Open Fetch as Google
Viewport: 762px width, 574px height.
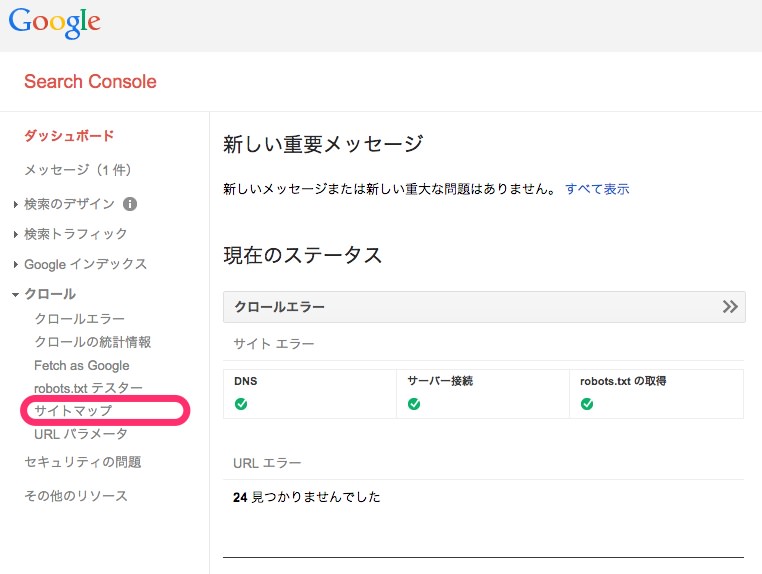(82, 365)
